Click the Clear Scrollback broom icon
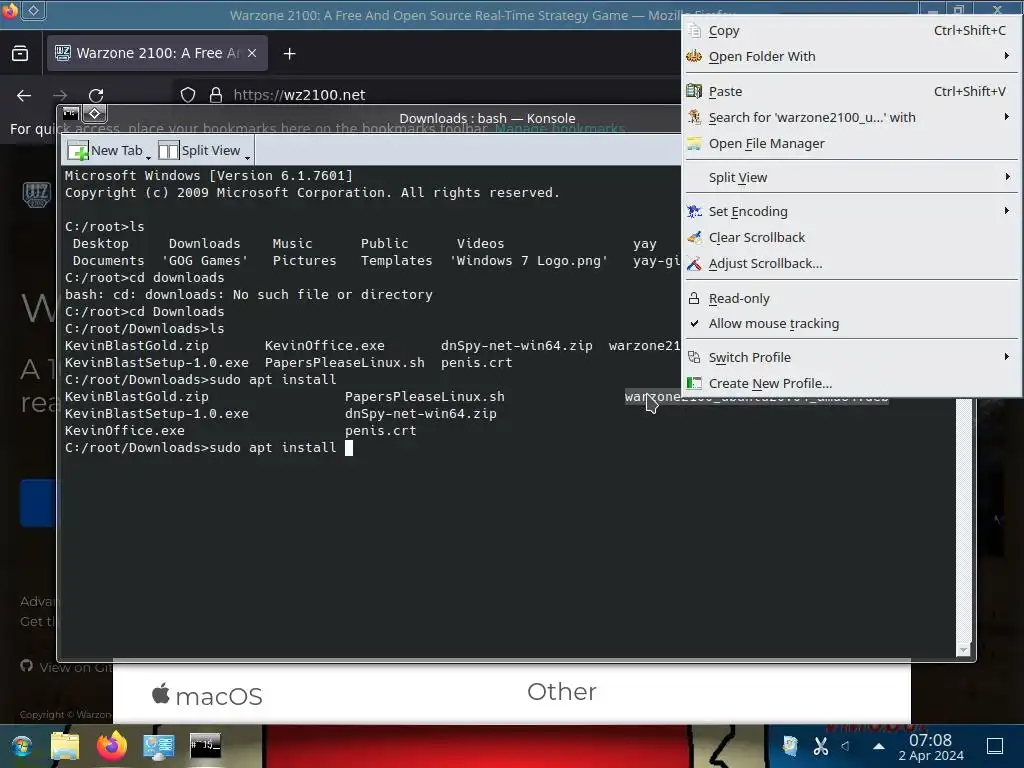1024x768 pixels. (694, 238)
